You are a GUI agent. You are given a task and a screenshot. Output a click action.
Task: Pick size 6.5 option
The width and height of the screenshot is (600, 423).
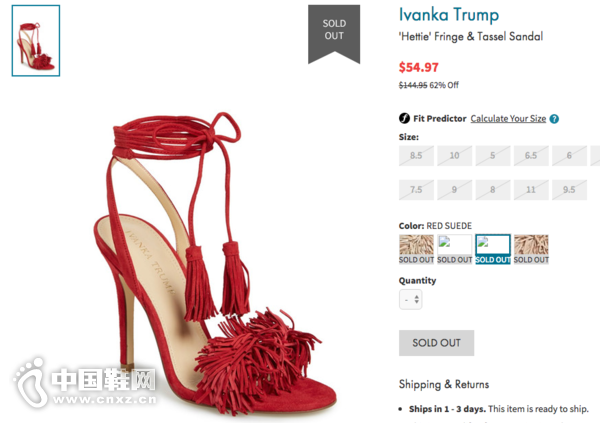pyautogui.click(x=531, y=155)
